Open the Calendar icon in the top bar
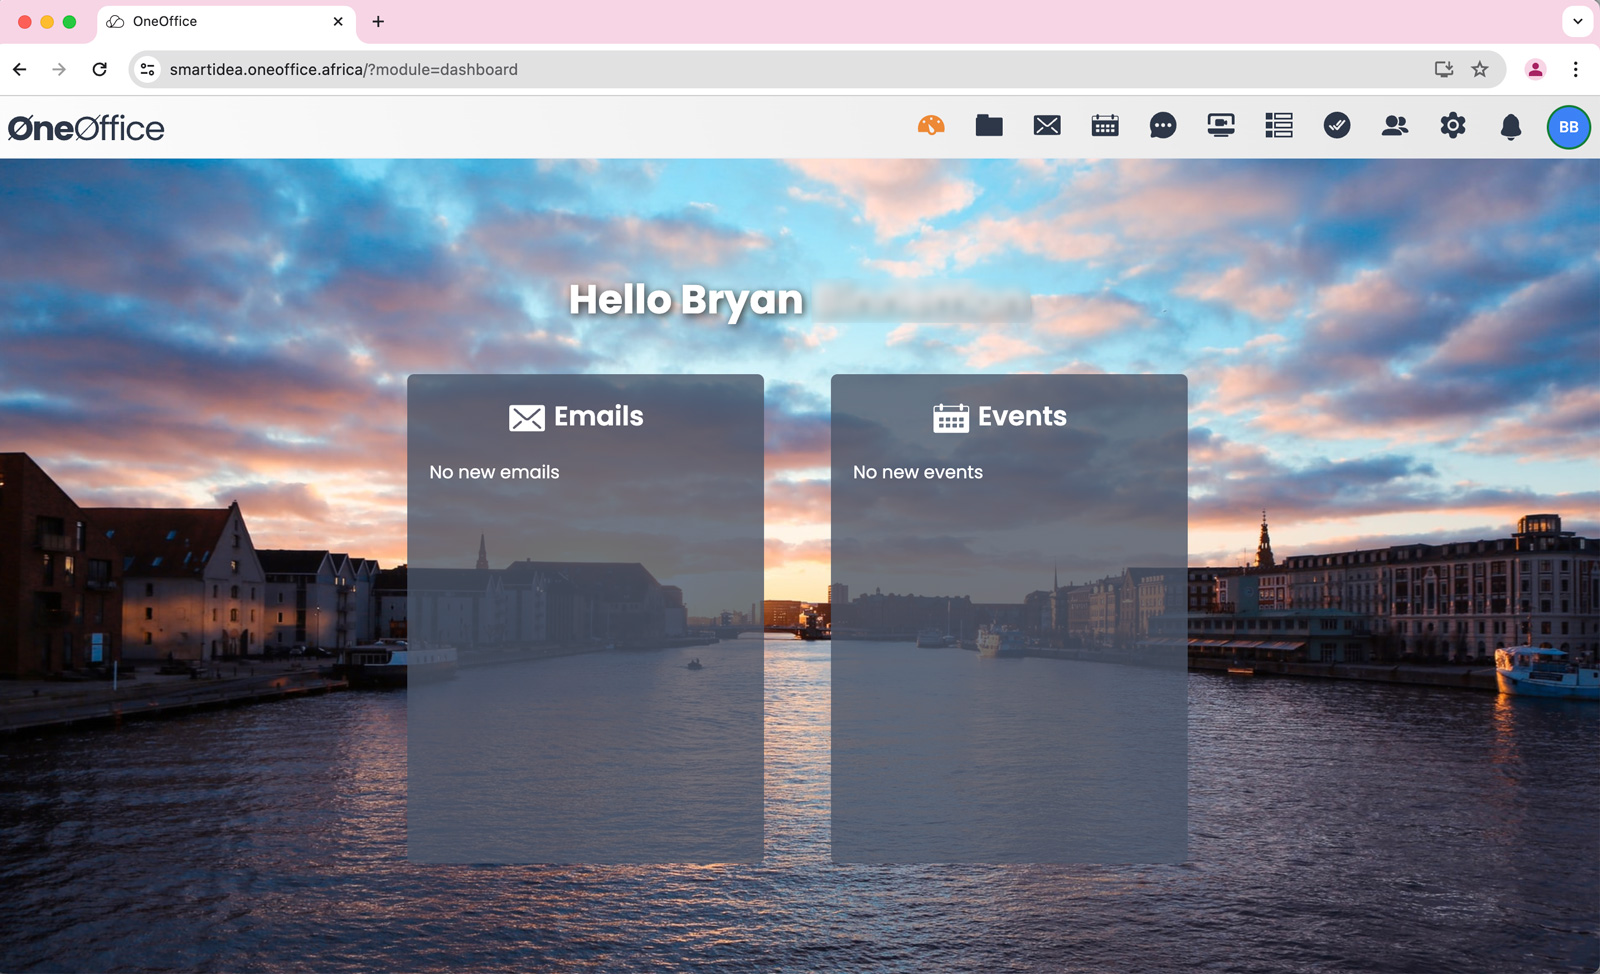Image resolution: width=1600 pixels, height=974 pixels. click(1105, 126)
